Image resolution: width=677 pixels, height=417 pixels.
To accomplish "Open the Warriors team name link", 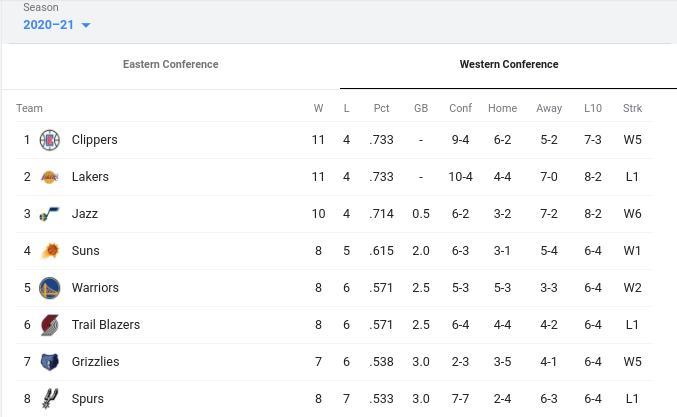I will 95,288.
